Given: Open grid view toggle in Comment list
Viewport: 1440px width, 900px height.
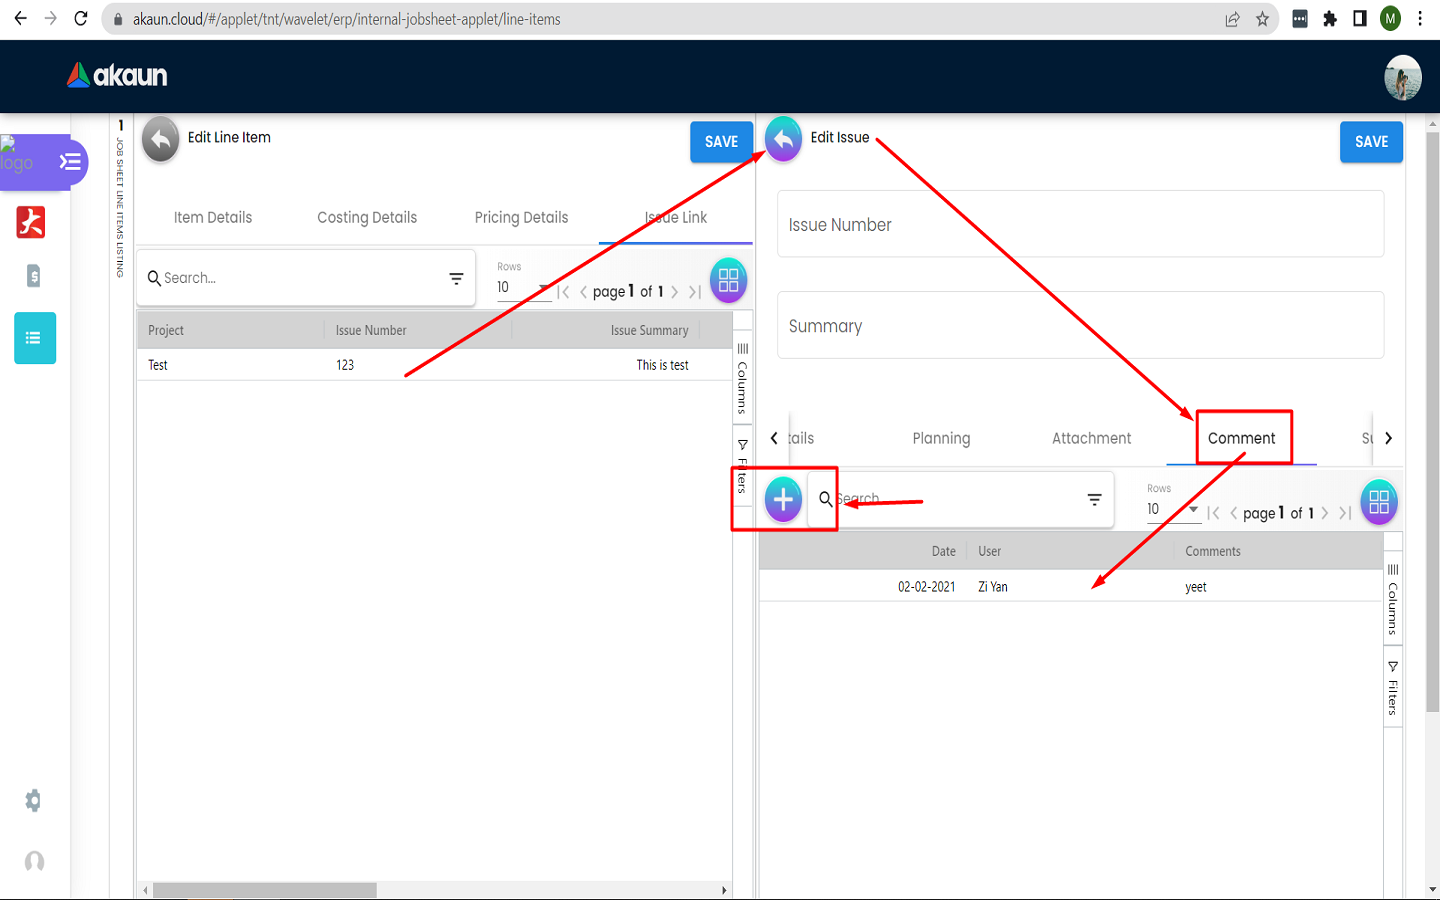Looking at the screenshot, I should (1379, 502).
